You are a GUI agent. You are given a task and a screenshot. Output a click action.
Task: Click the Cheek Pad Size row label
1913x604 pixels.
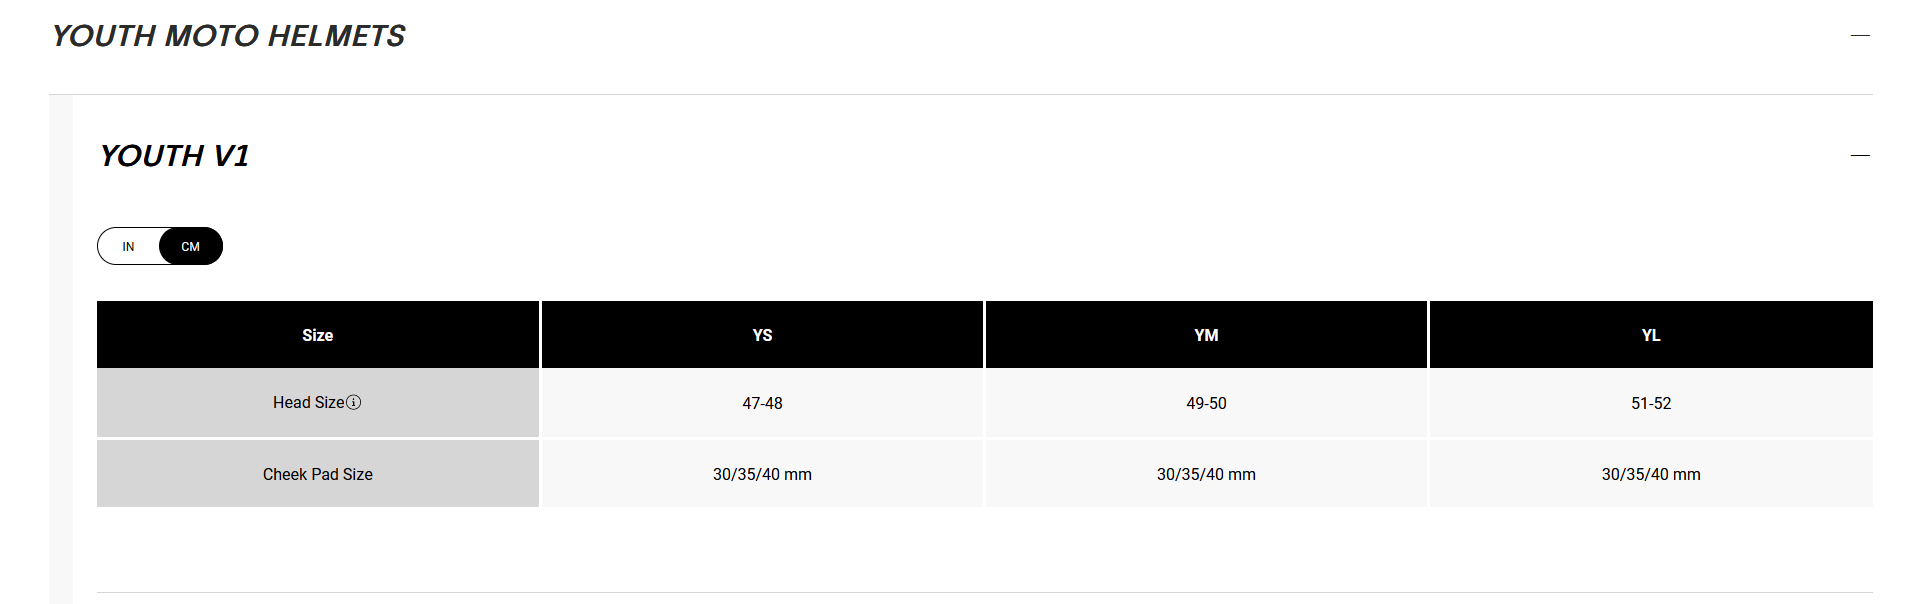[318, 474]
